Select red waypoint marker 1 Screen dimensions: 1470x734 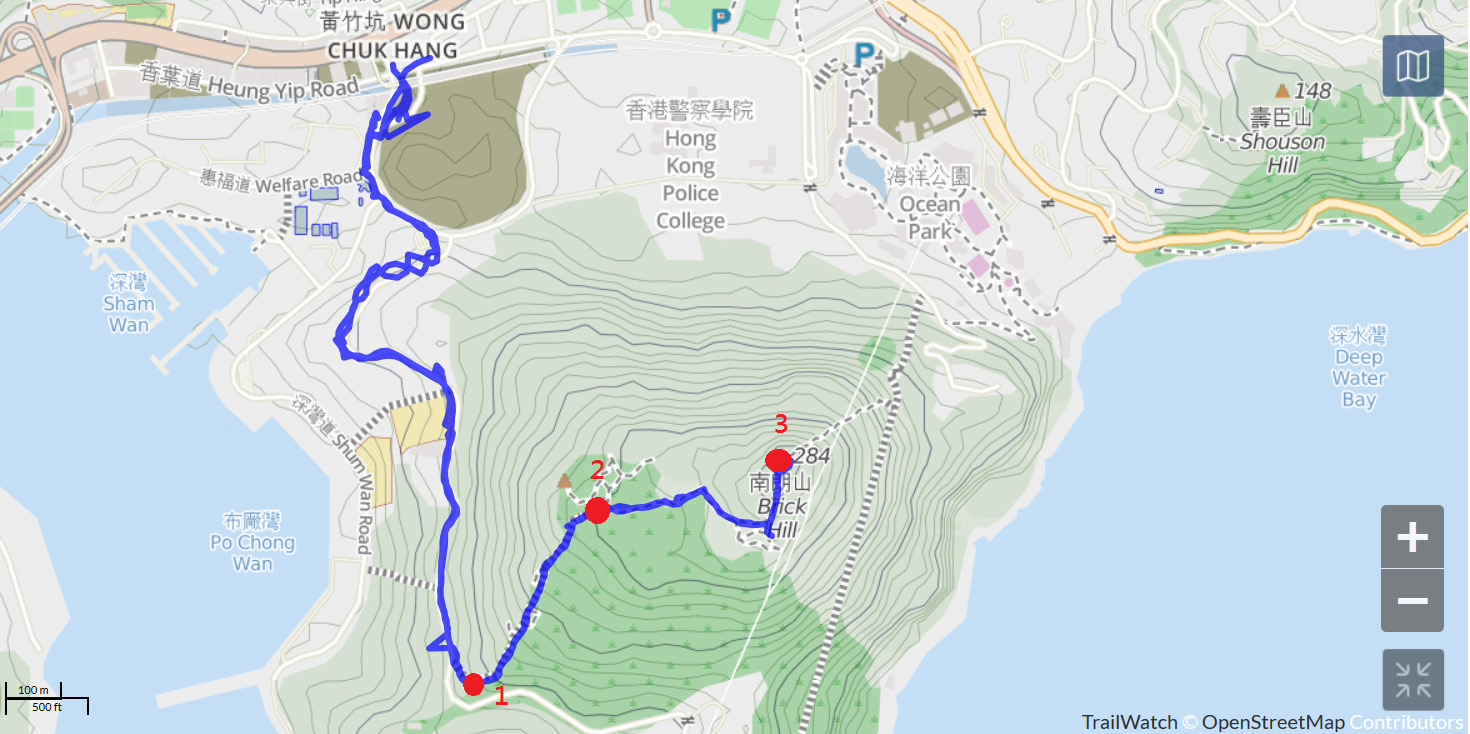pos(474,684)
